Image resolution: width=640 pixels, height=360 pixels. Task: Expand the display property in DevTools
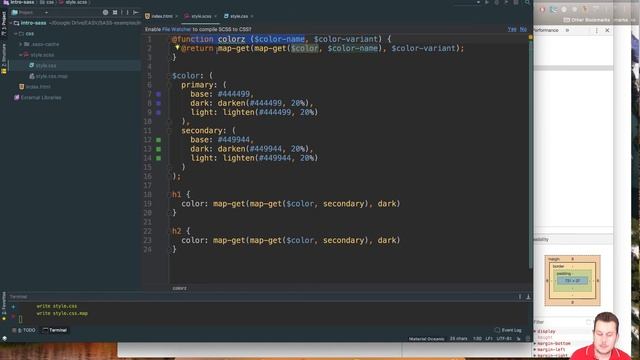(535, 331)
